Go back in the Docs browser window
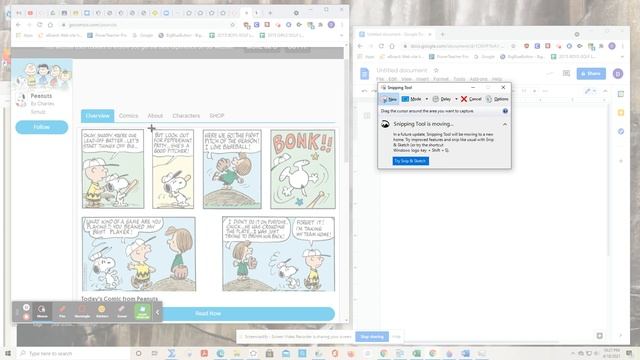Image resolution: width=640 pixels, height=360 pixels. [x=360, y=46]
